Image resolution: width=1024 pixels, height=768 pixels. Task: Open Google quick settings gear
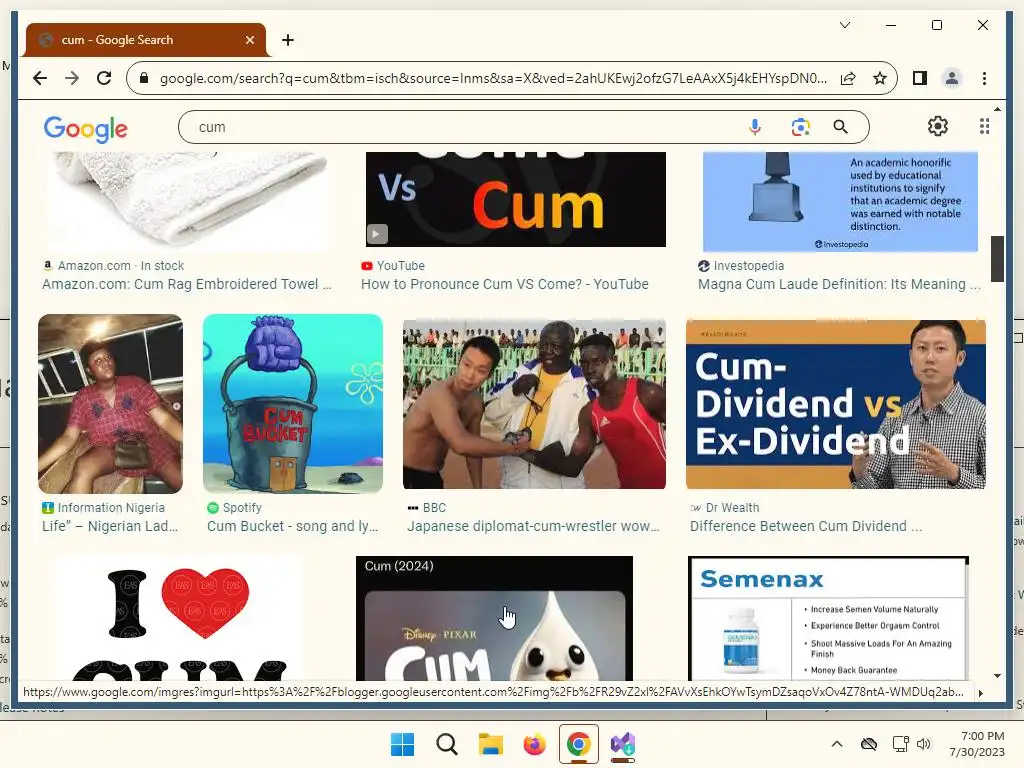point(938,126)
